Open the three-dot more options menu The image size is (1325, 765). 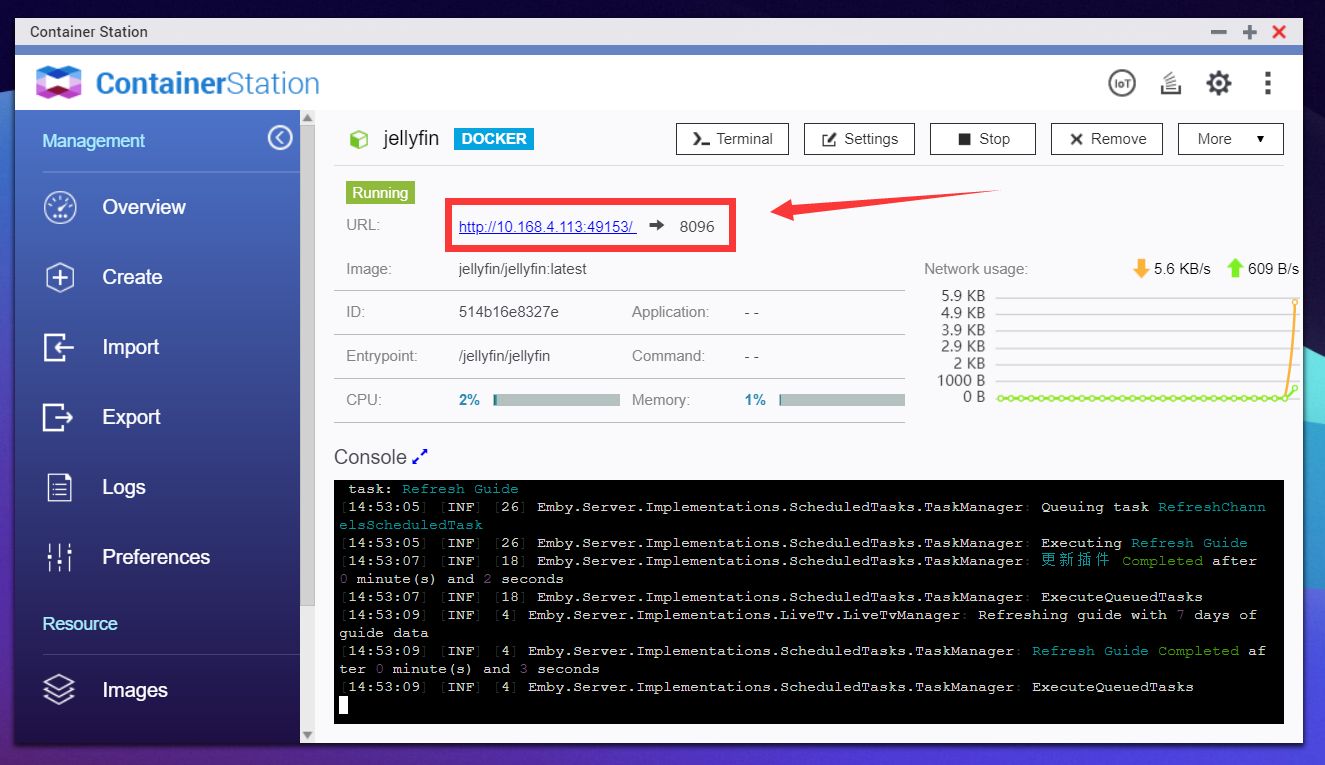coord(1267,83)
